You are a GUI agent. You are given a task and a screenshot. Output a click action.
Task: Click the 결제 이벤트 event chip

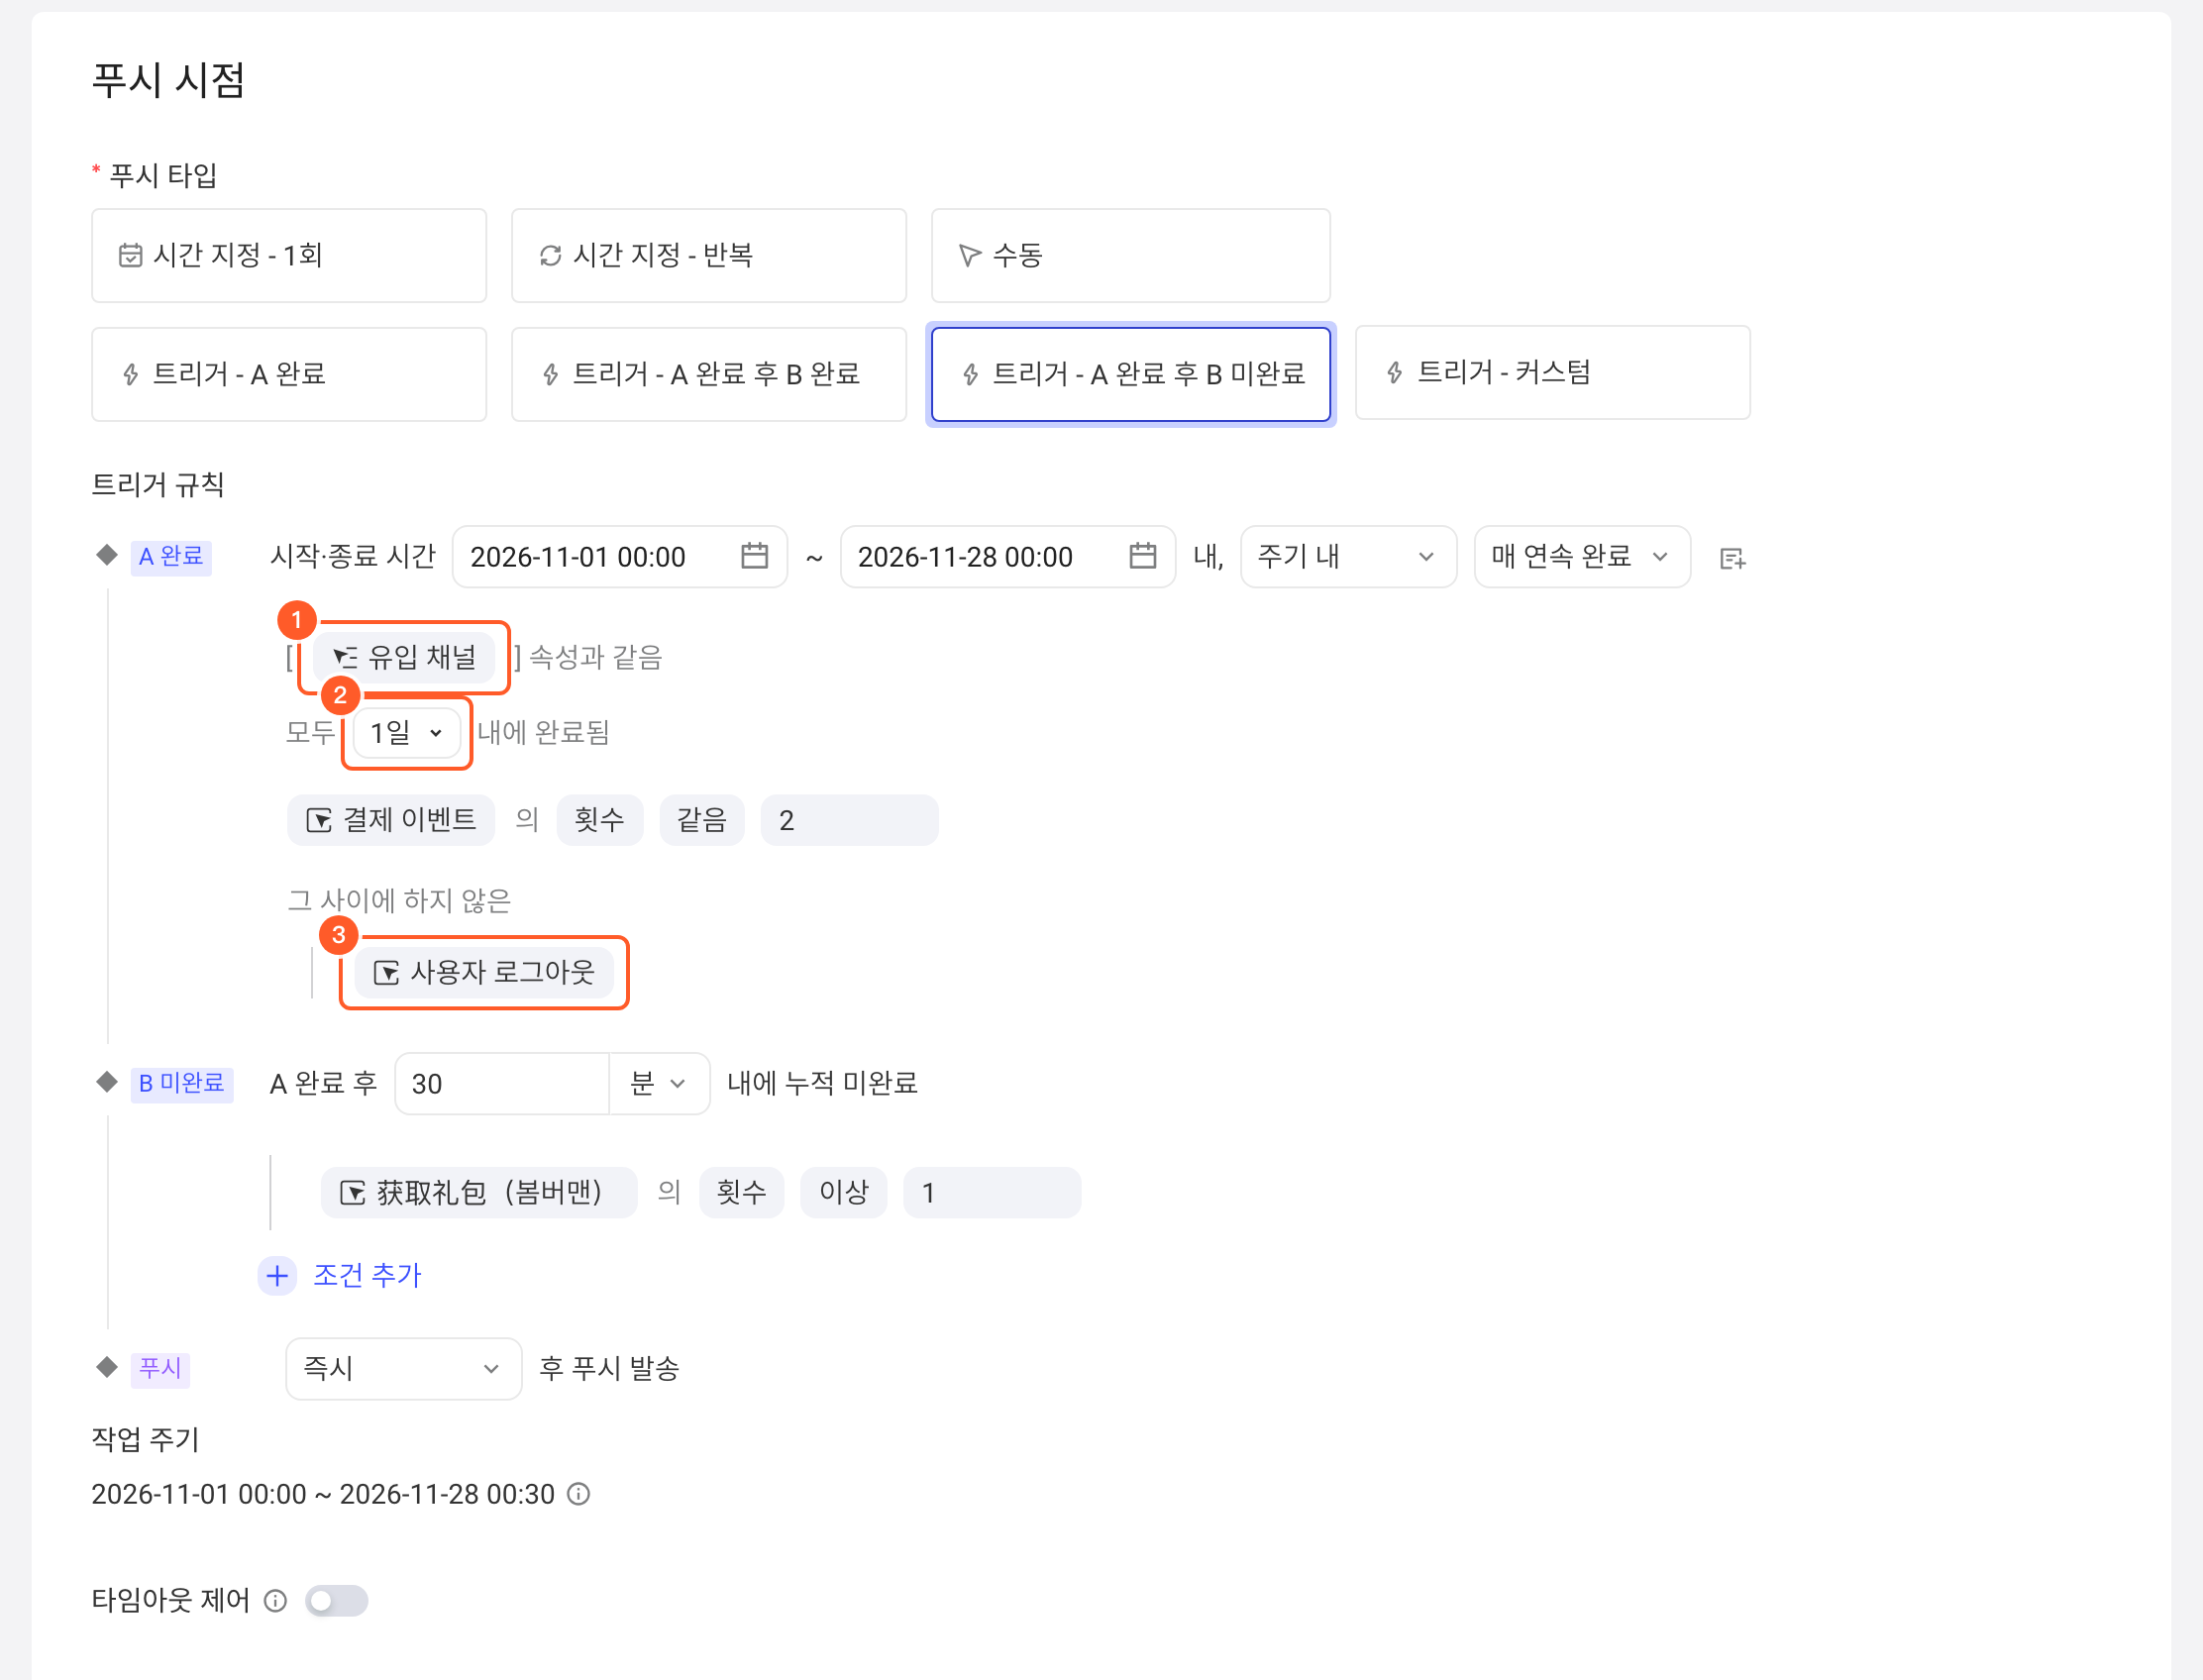(391, 820)
